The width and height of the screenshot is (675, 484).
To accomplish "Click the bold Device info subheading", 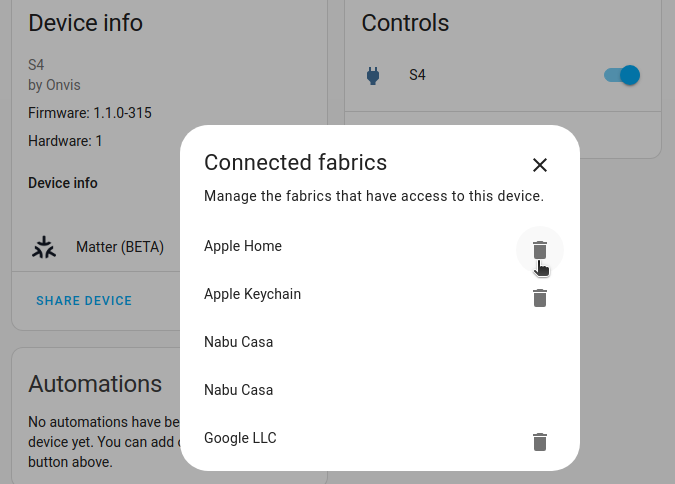I will point(63,183).
